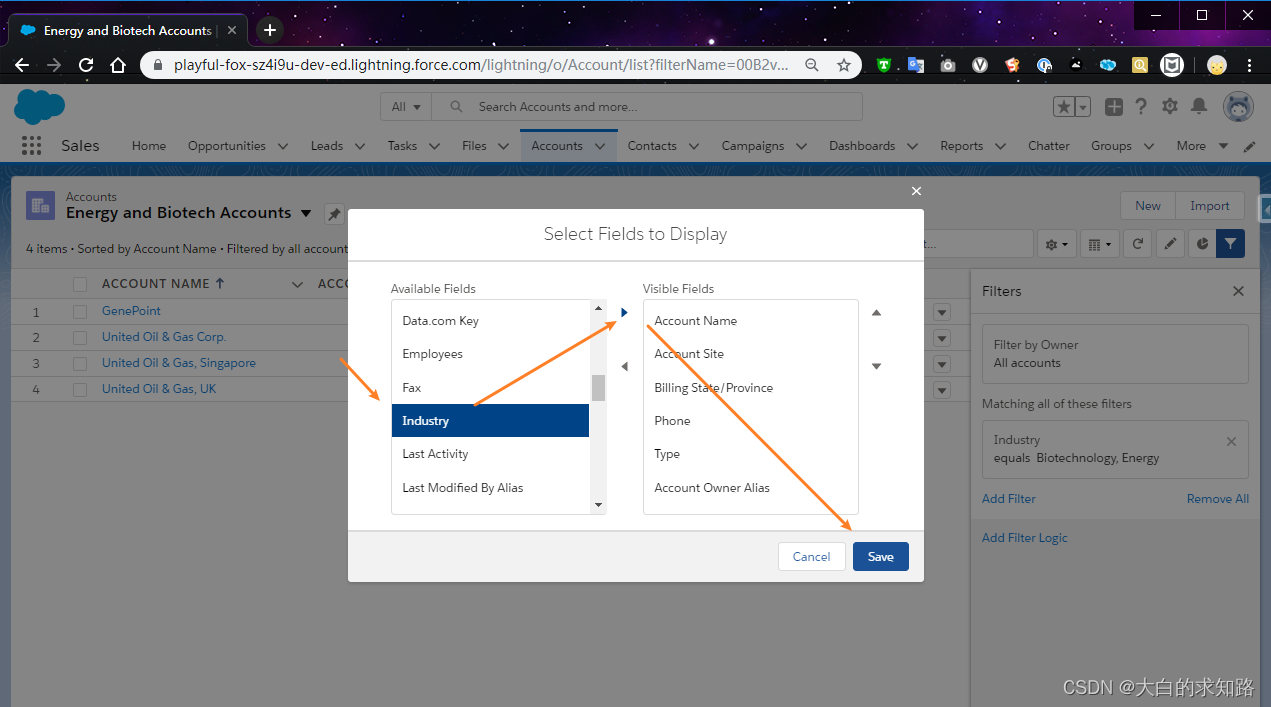This screenshot has height=707, width=1271.
Task: Check the row checkbox for United Oil & Gas, UK
Action: [80, 389]
